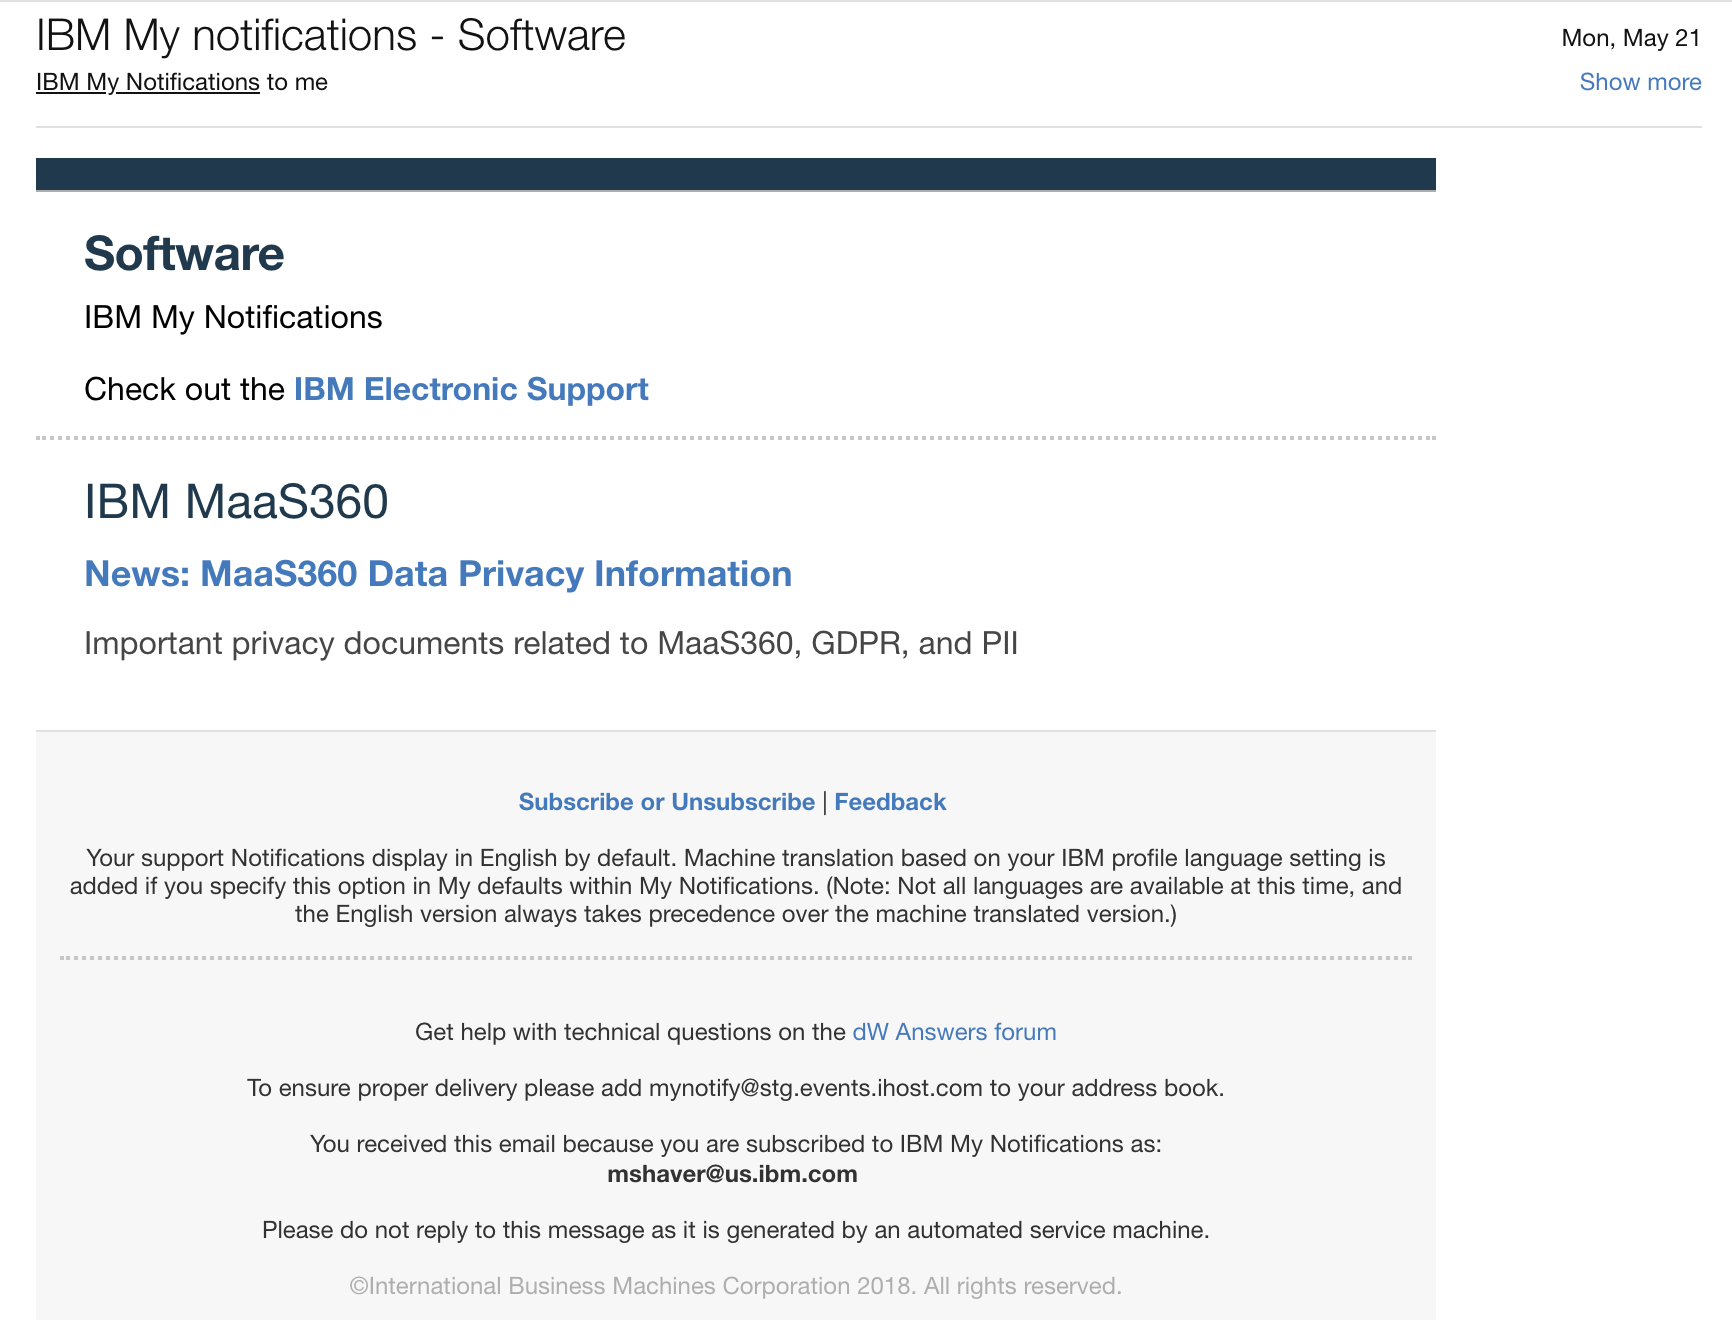Open the Feedback link
Viewport: 1732px width, 1320px height.
pyautogui.click(x=890, y=802)
